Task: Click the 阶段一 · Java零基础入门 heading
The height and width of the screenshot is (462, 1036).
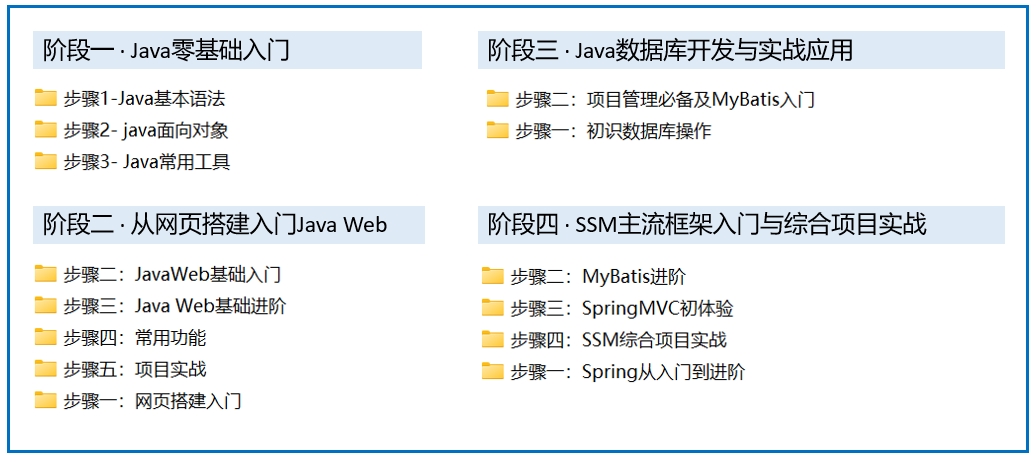Action: pyautogui.click(x=166, y=50)
